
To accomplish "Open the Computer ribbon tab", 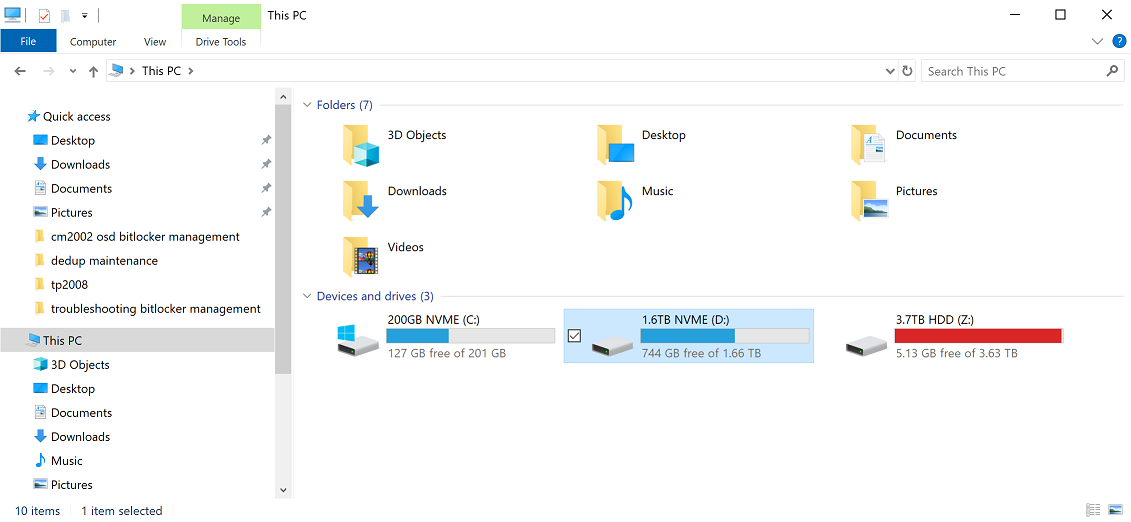I will click(x=93, y=42).
